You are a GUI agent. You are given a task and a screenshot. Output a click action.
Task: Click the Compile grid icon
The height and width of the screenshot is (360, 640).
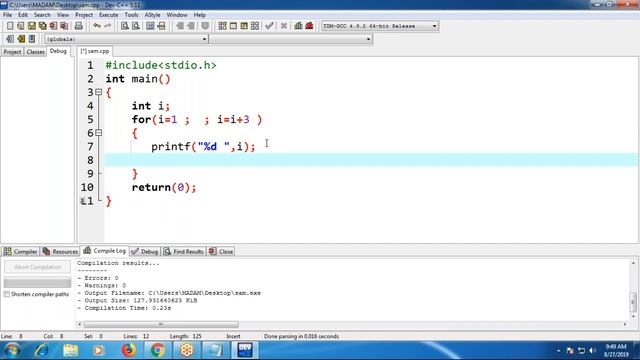[x=222, y=26]
